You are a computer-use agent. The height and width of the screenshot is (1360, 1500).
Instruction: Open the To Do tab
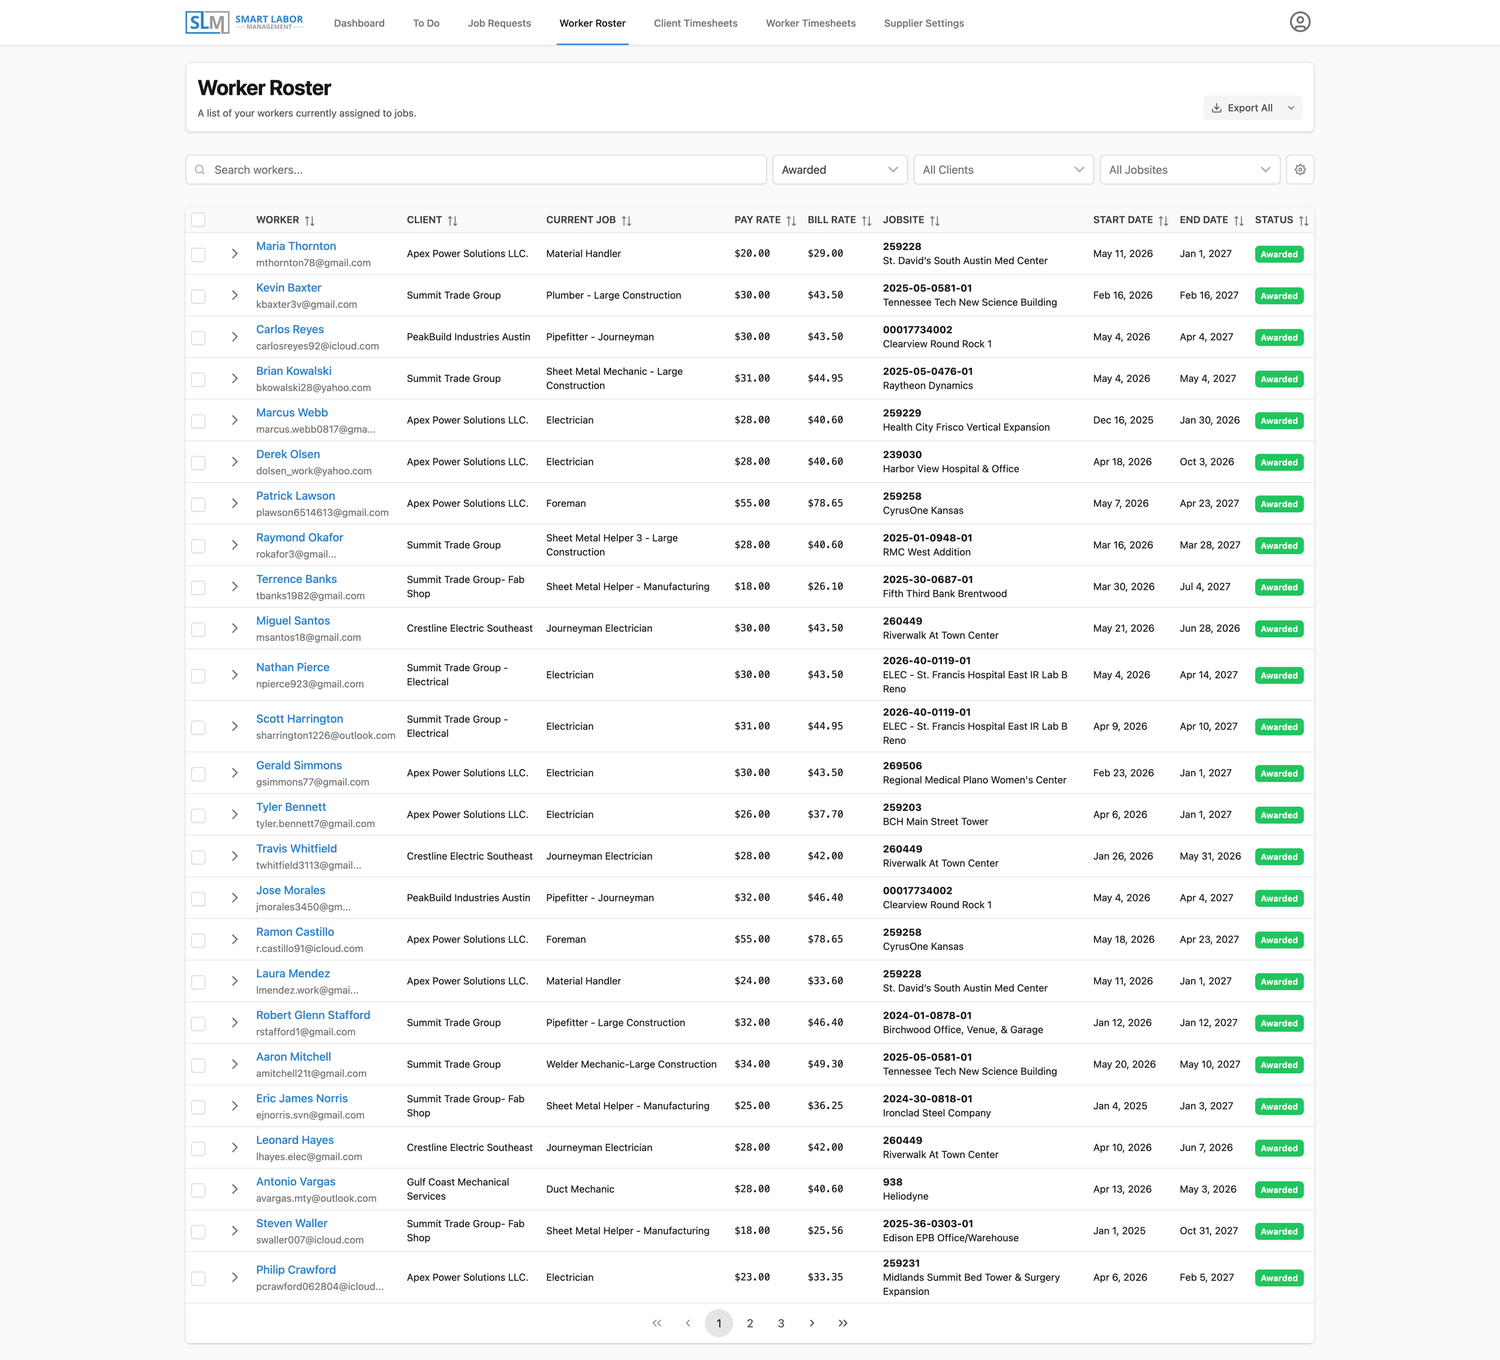pos(426,23)
